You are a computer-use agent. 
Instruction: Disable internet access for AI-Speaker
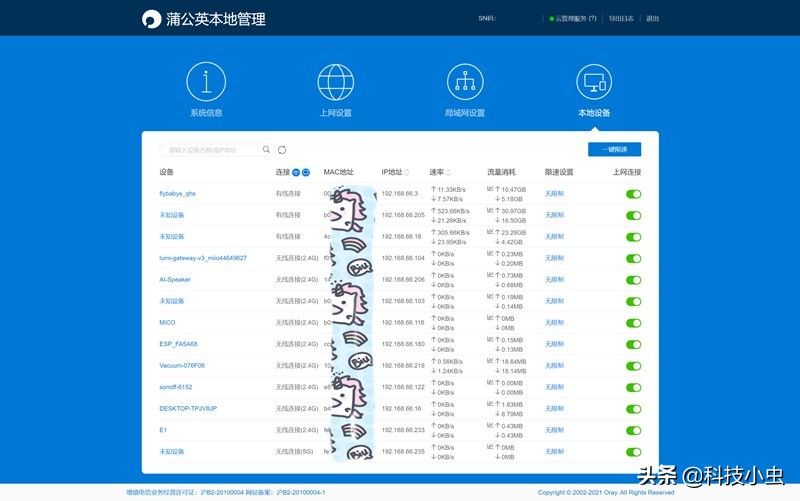coord(633,280)
